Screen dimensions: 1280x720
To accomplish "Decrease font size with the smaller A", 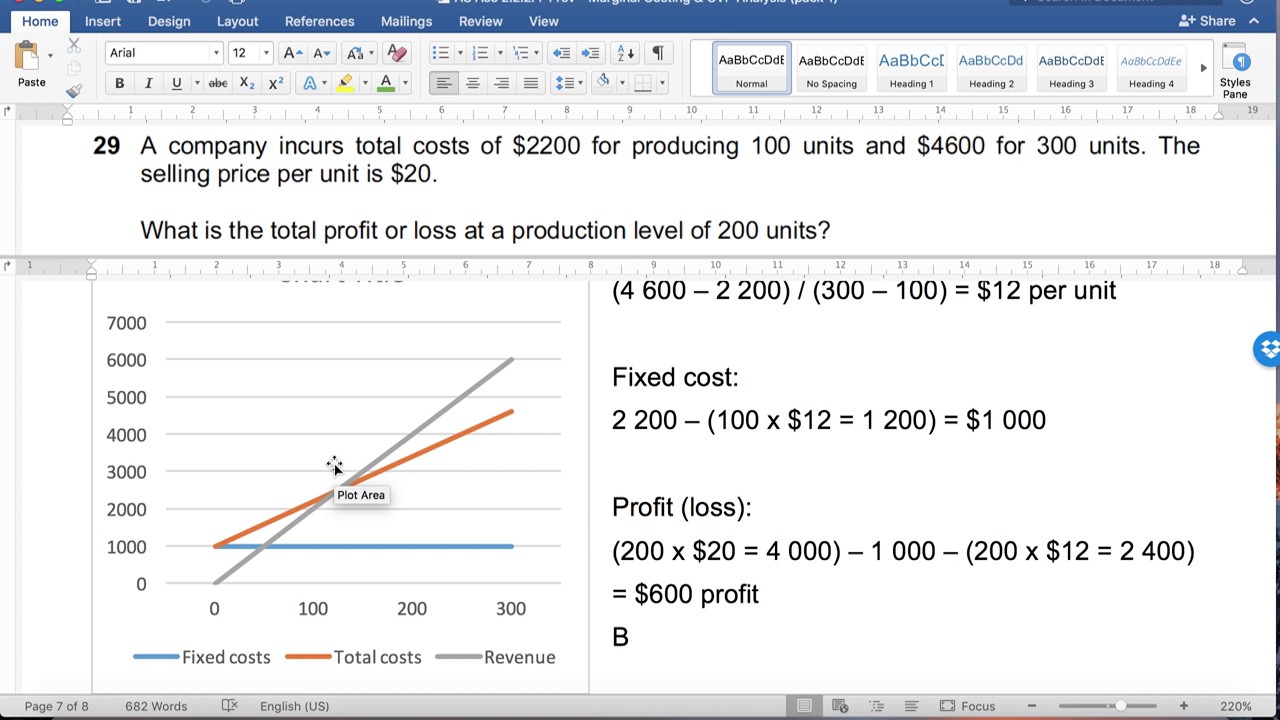I will [x=321, y=53].
